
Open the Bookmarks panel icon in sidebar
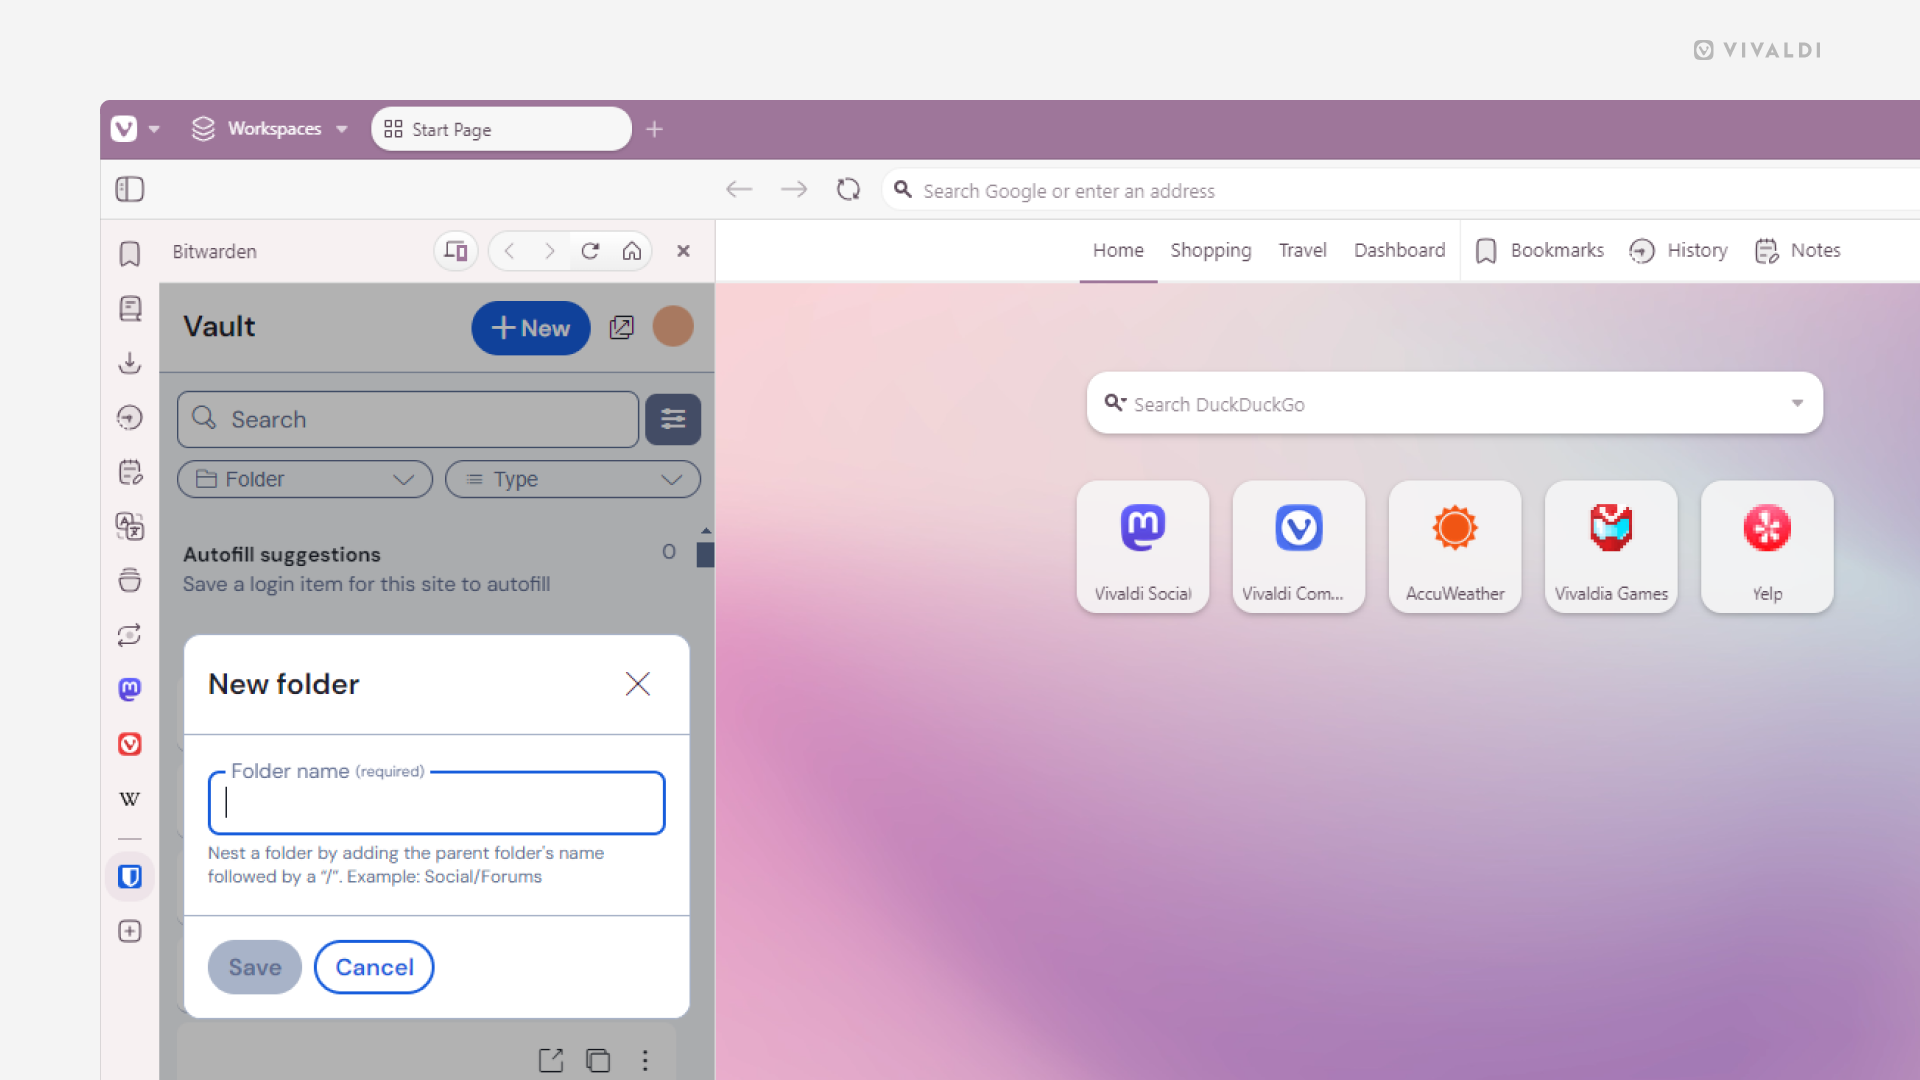coord(130,254)
